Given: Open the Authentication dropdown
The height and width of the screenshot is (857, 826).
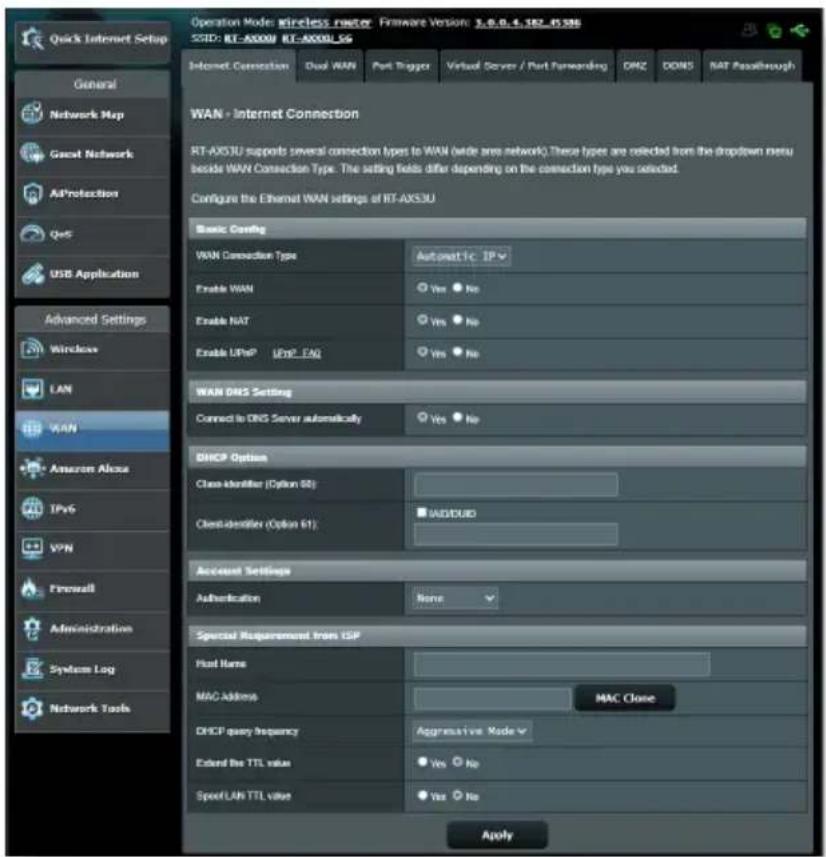Looking at the screenshot, I should click(455, 598).
